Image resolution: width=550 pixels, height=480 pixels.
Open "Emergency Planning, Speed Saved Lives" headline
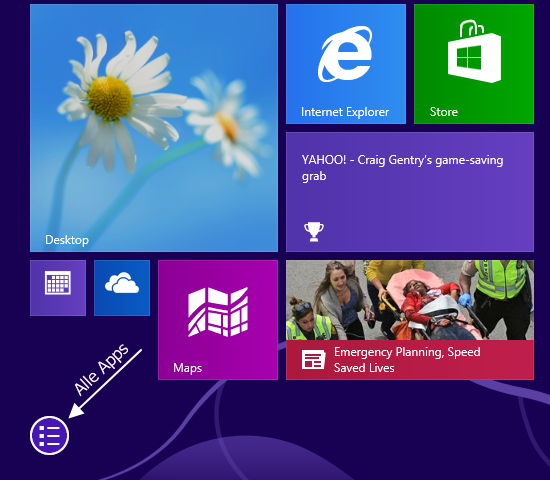[x=407, y=360]
